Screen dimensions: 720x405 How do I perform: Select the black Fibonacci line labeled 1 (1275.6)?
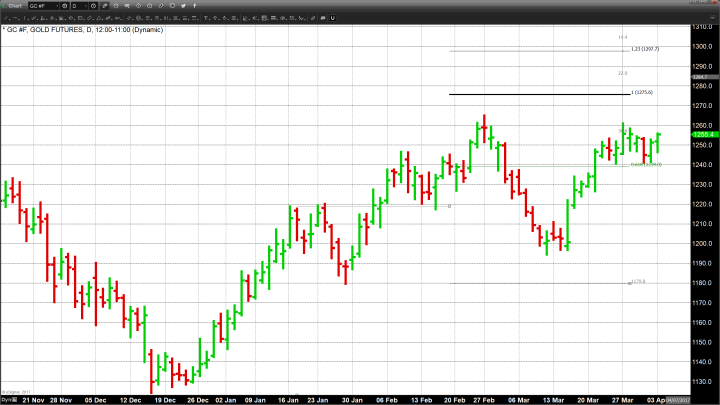540,94
